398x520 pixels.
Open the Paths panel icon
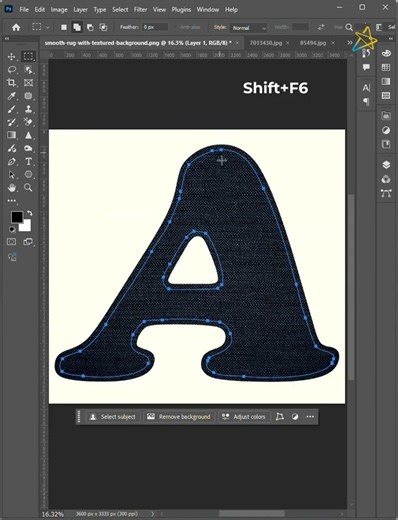[386, 193]
